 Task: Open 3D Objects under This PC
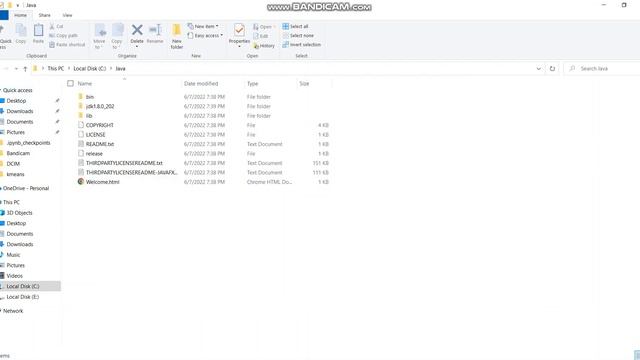coord(19,213)
